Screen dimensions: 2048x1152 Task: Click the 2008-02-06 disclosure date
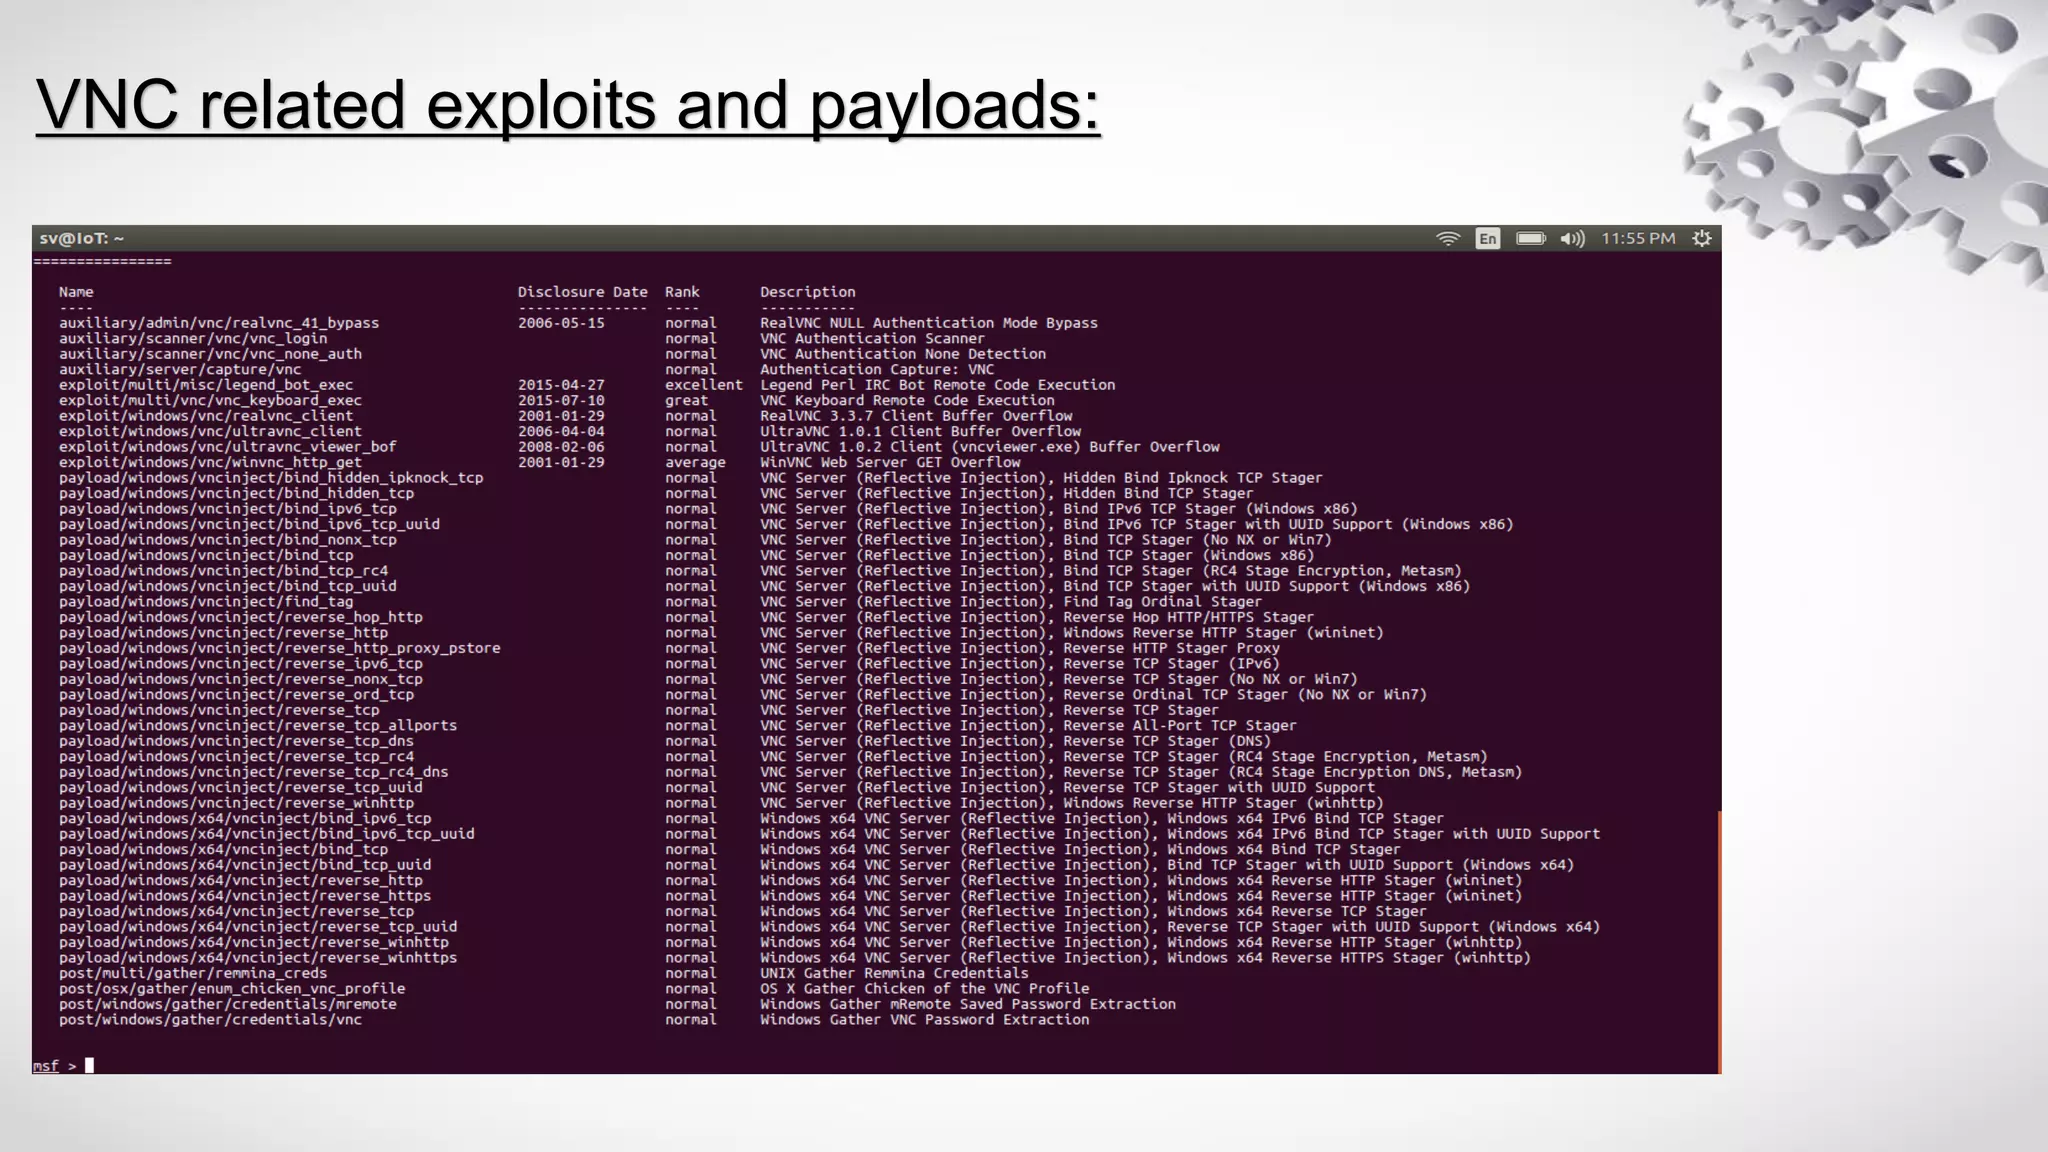[561, 447]
